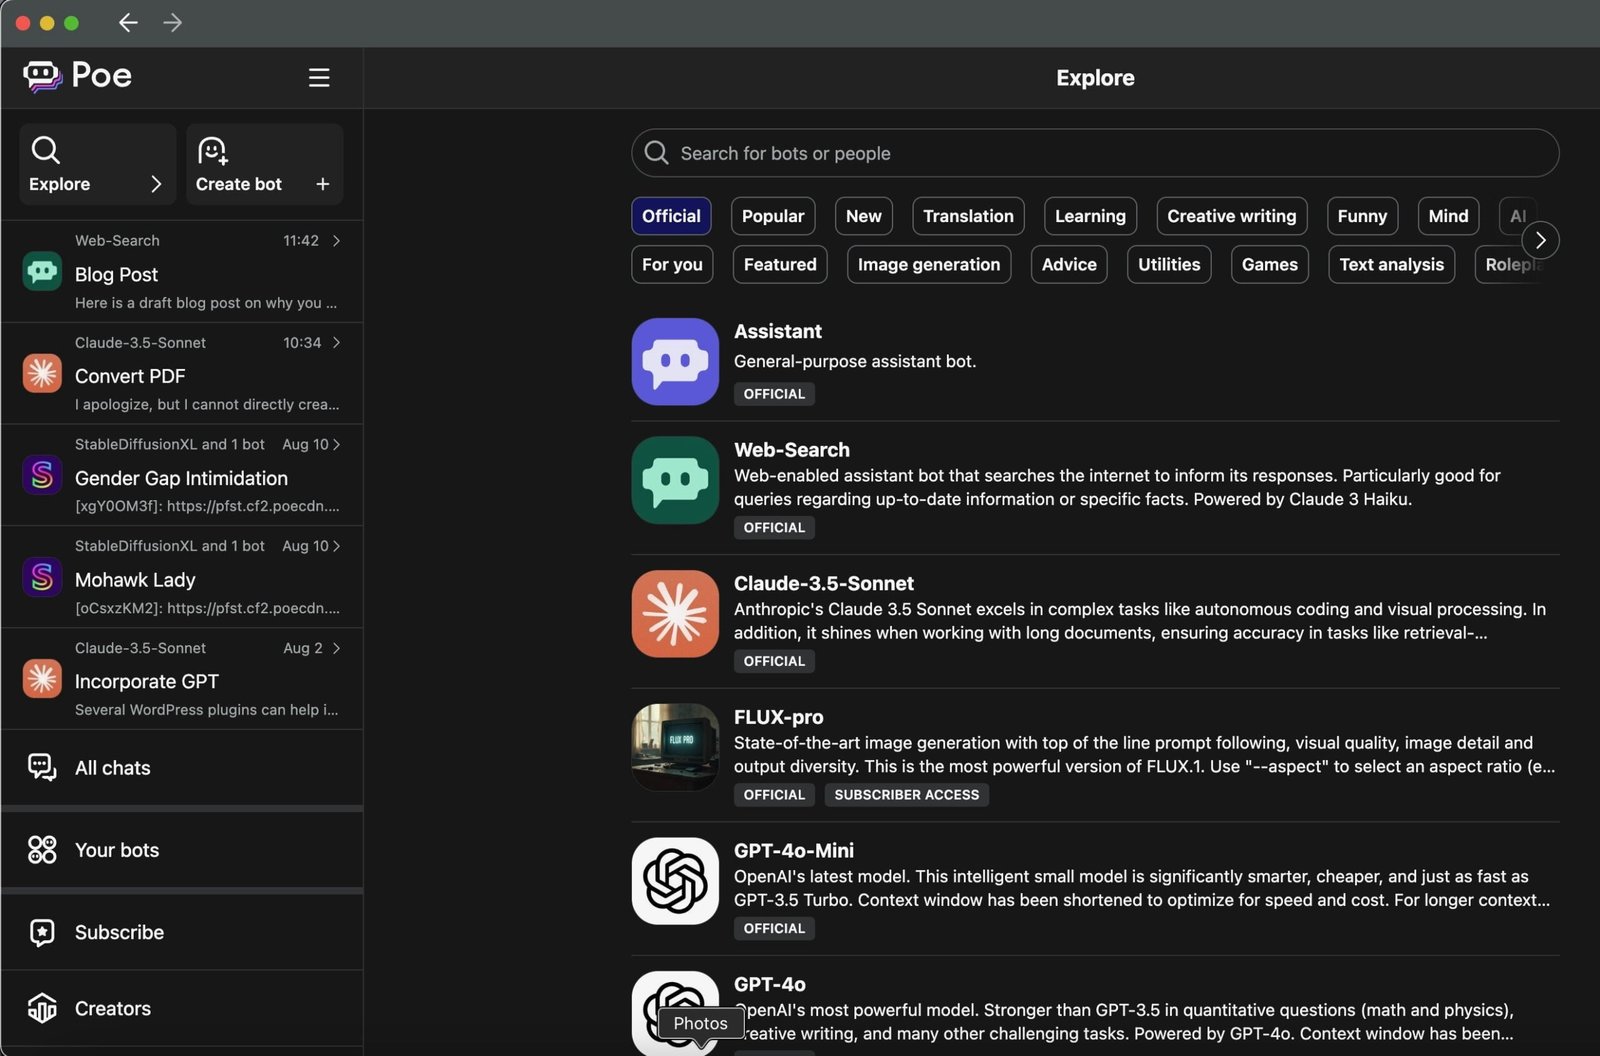This screenshot has width=1600, height=1056.
Task: Open the All chats link
Action: pos(113,768)
